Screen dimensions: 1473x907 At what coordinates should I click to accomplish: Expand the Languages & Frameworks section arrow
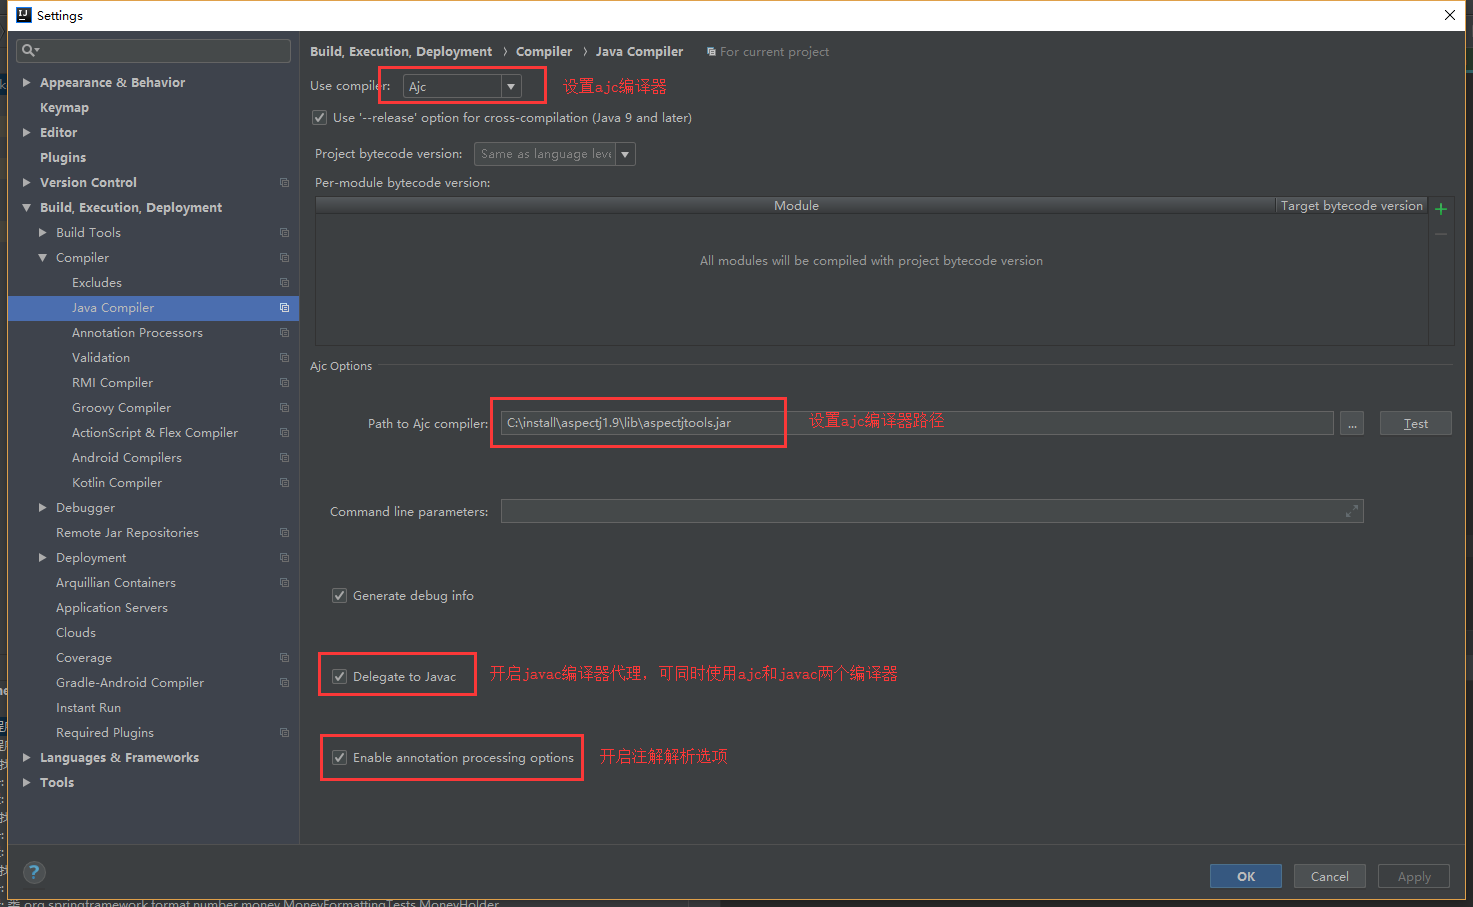[x=27, y=758]
